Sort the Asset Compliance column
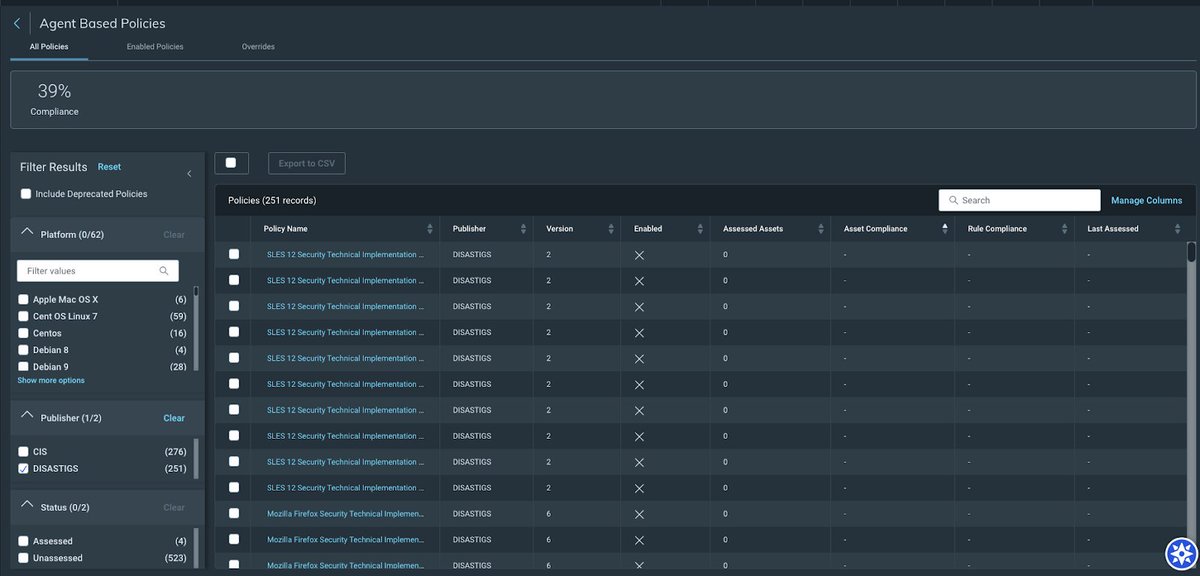The image size is (1200, 576). tap(943, 228)
